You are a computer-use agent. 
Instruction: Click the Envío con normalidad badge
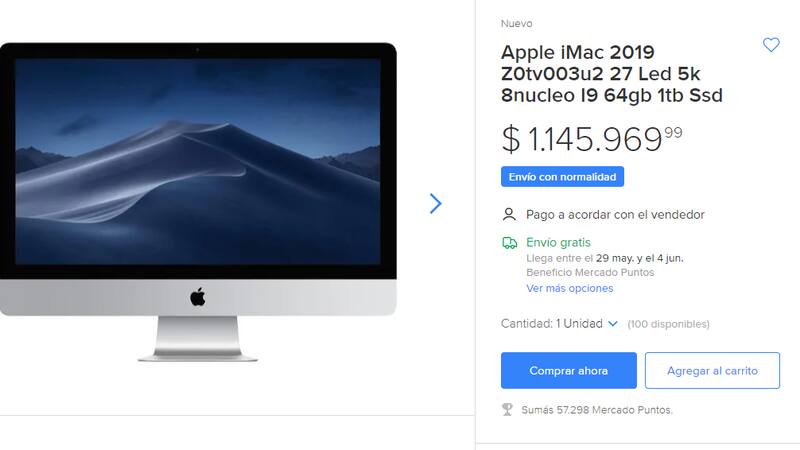(562, 177)
